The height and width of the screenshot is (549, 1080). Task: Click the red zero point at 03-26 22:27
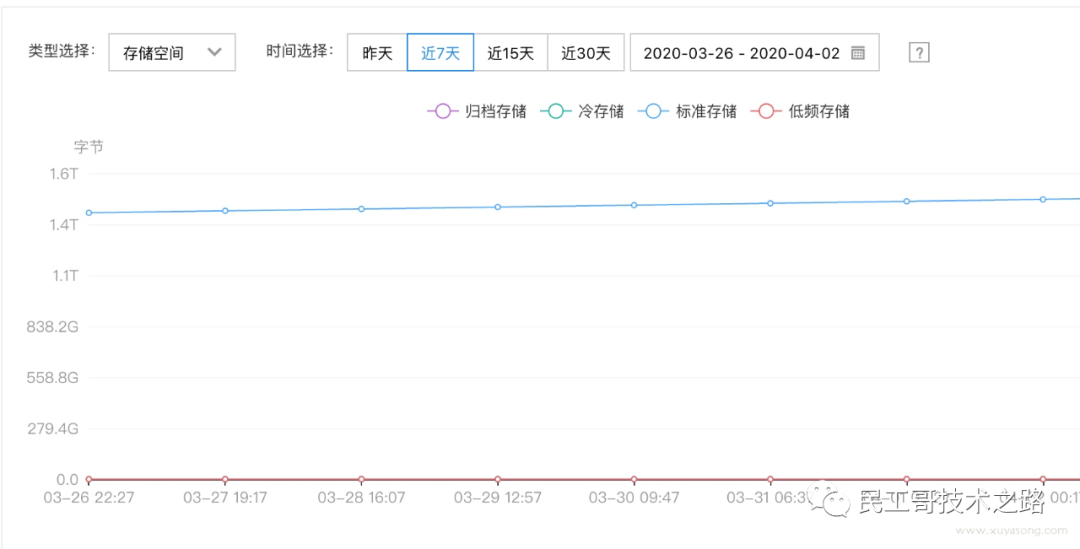tap(89, 479)
